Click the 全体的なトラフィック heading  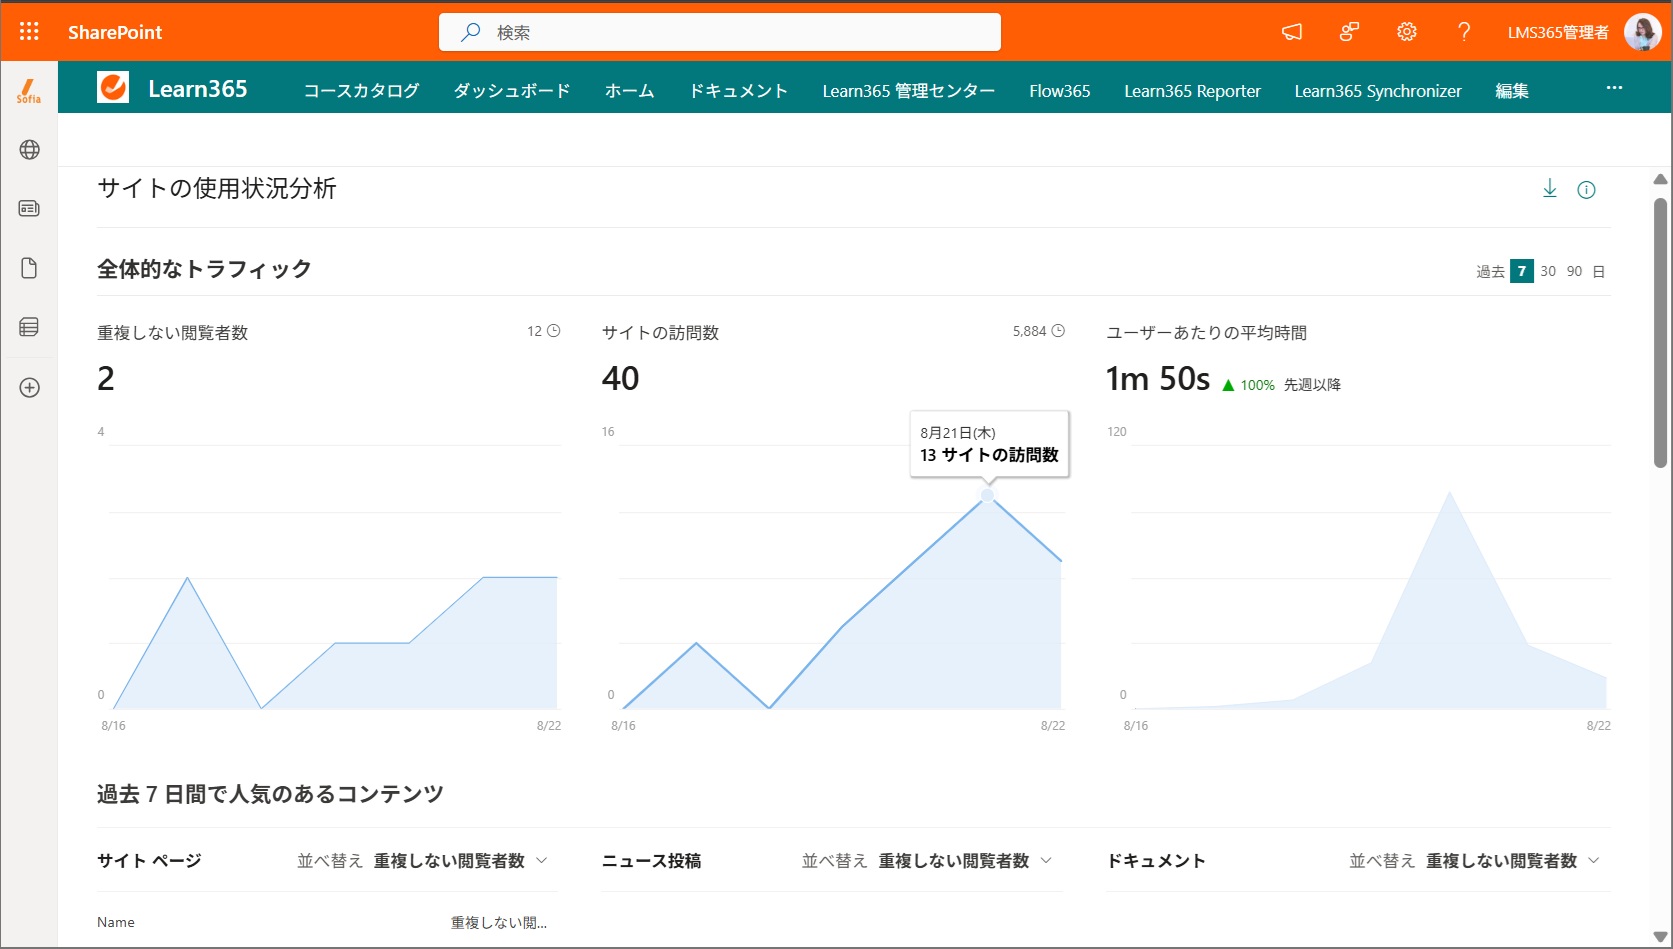[x=204, y=269]
